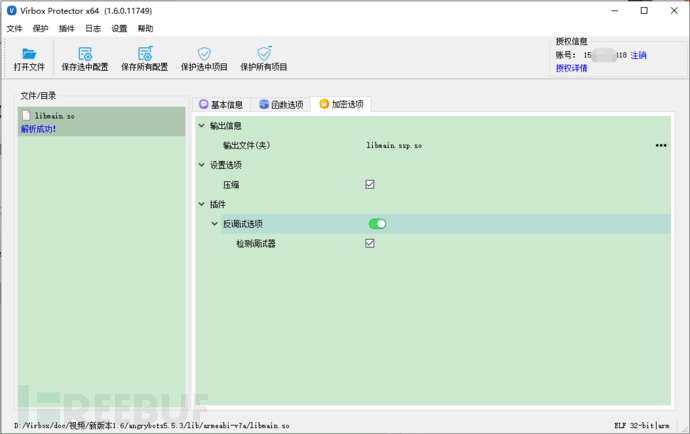Image resolution: width=690 pixels, height=434 pixels.
Task: Open the 帮助 menu
Action: (x=145, y=29)
